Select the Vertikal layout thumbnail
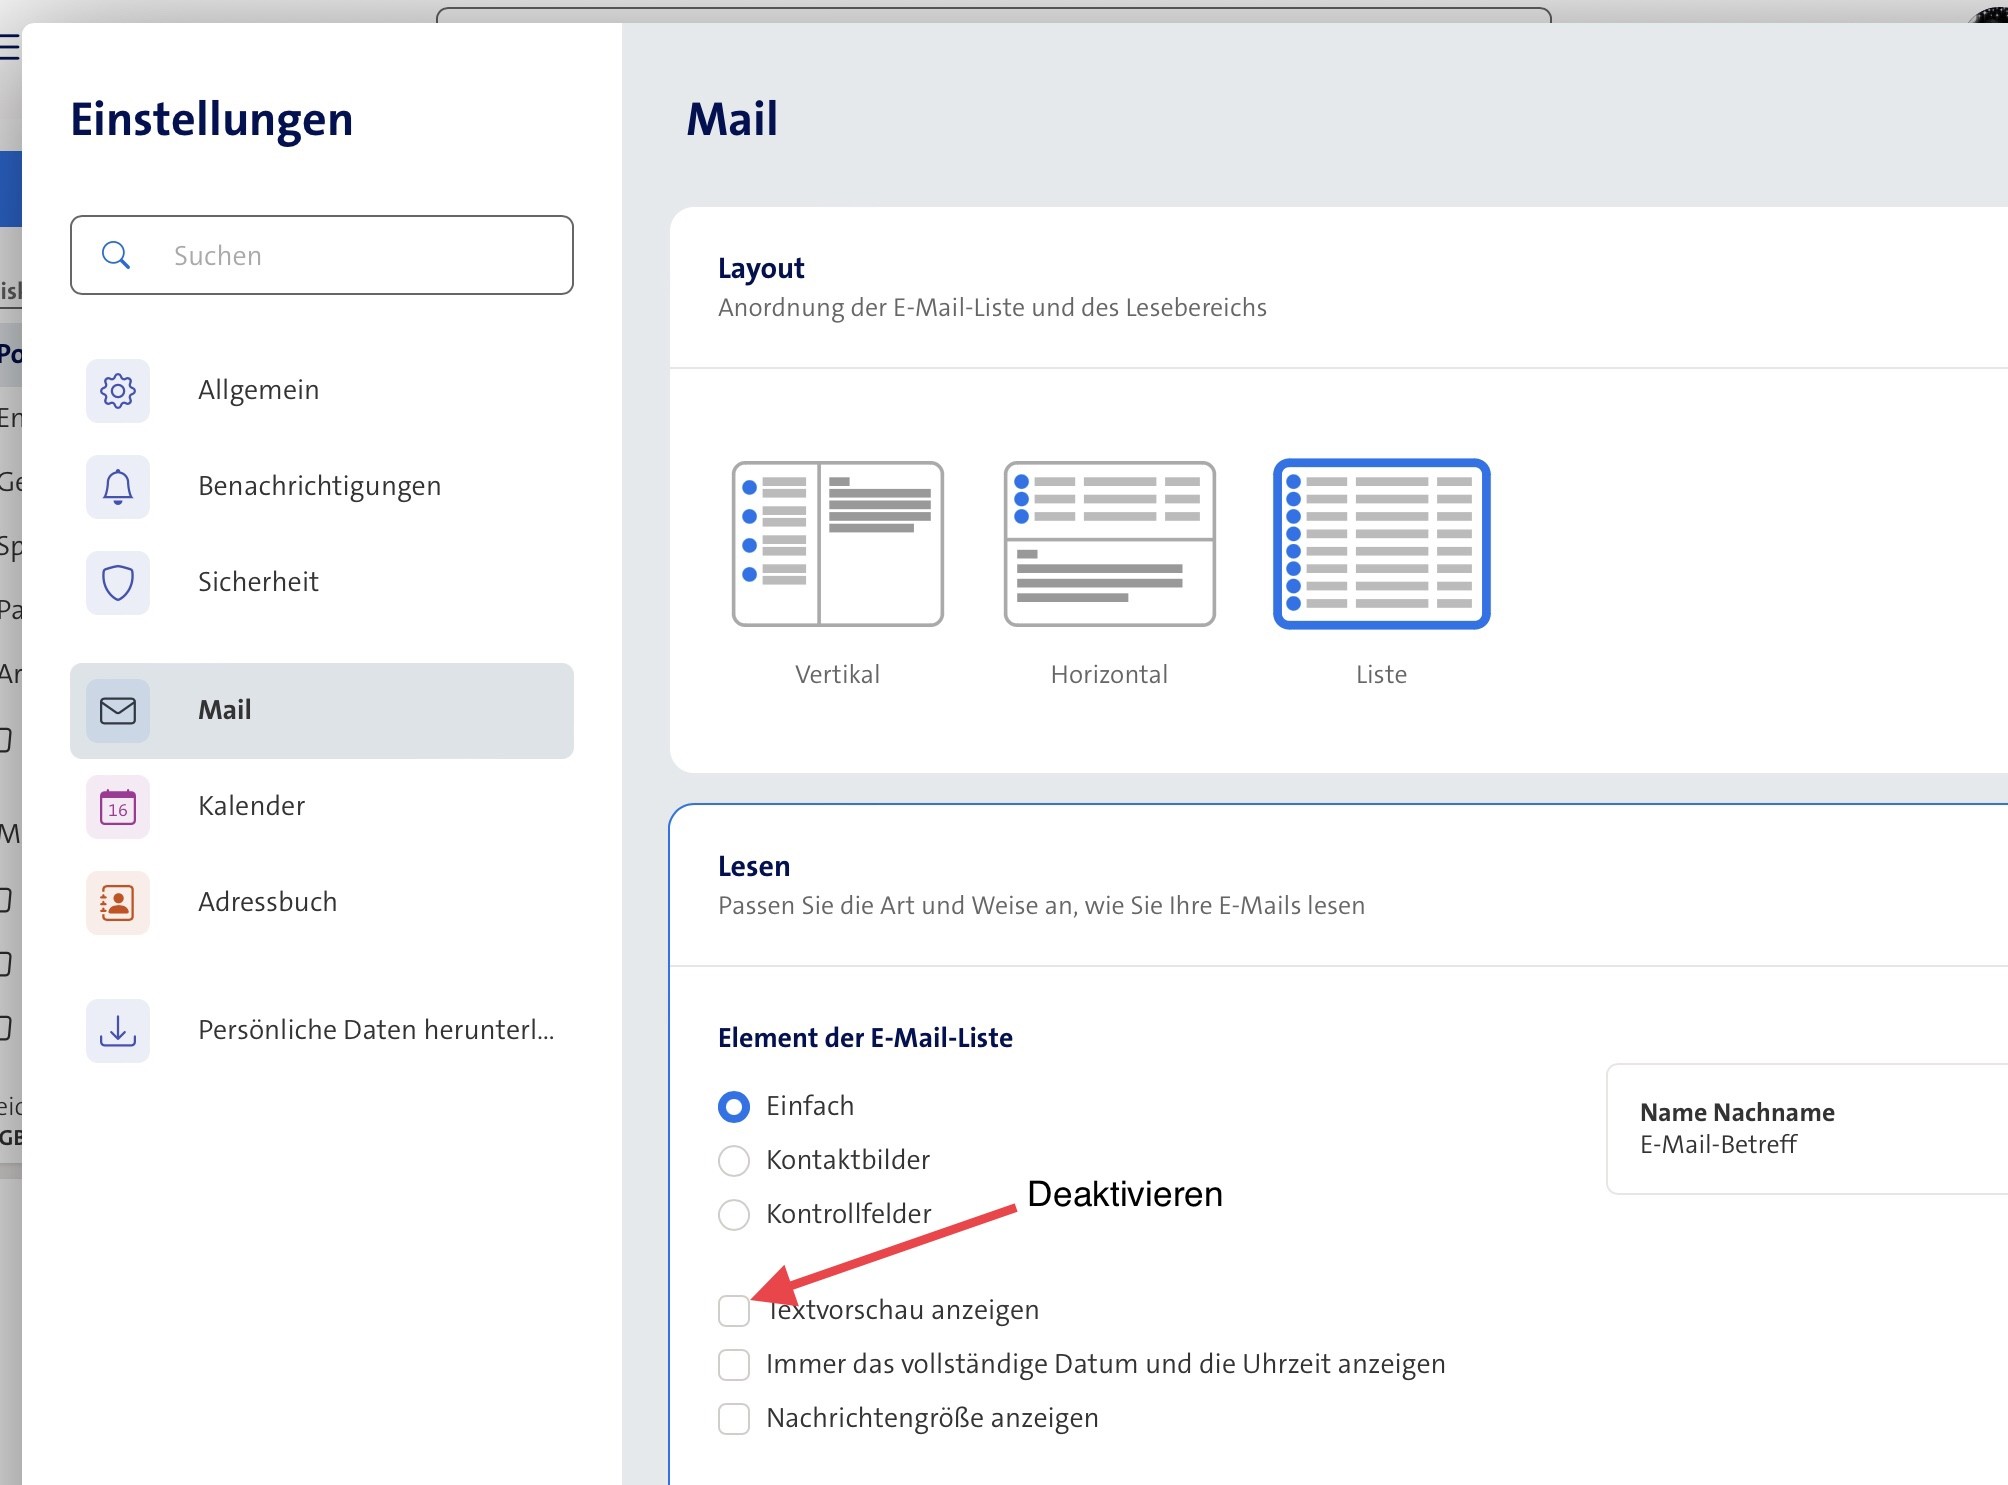 point(837,543)
